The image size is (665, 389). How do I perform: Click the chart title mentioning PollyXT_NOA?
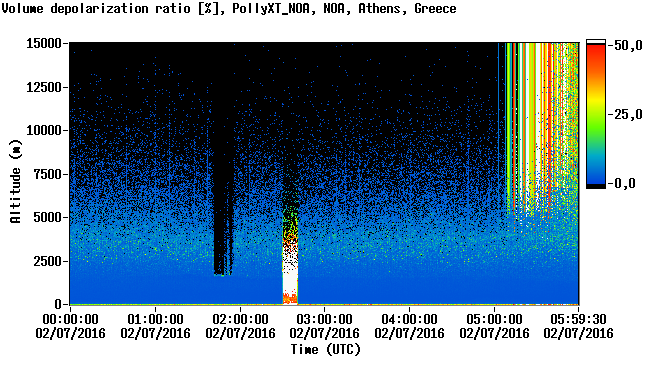coord(229,8)
